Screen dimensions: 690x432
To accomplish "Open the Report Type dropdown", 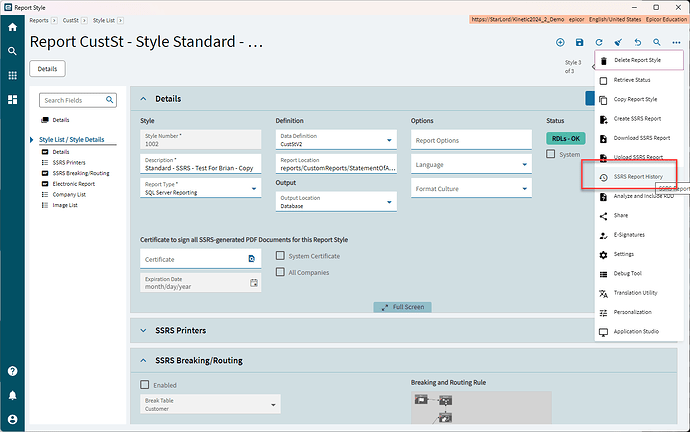I will (x=254, y=188).
